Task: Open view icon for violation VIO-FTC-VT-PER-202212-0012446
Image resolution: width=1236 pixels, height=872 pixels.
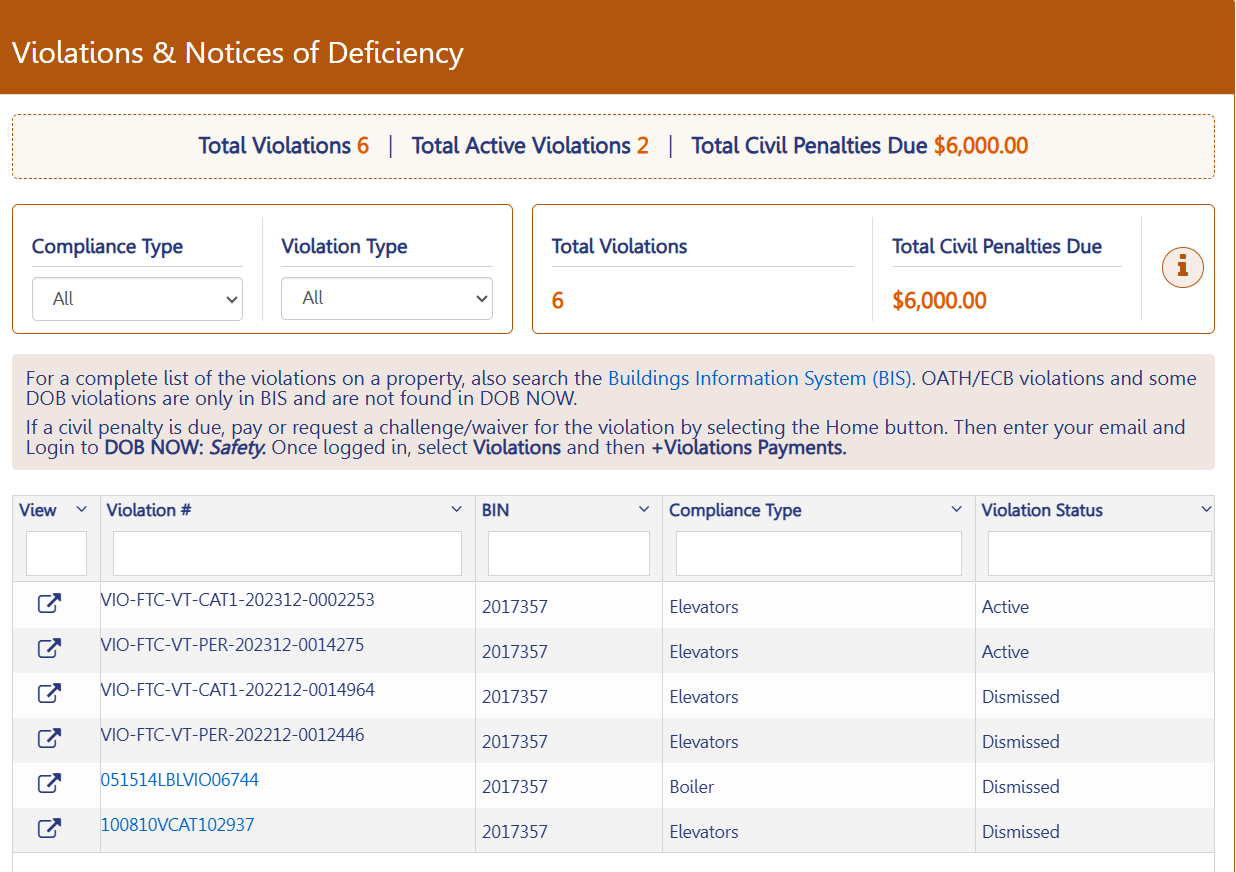Action: pos(49,739)
